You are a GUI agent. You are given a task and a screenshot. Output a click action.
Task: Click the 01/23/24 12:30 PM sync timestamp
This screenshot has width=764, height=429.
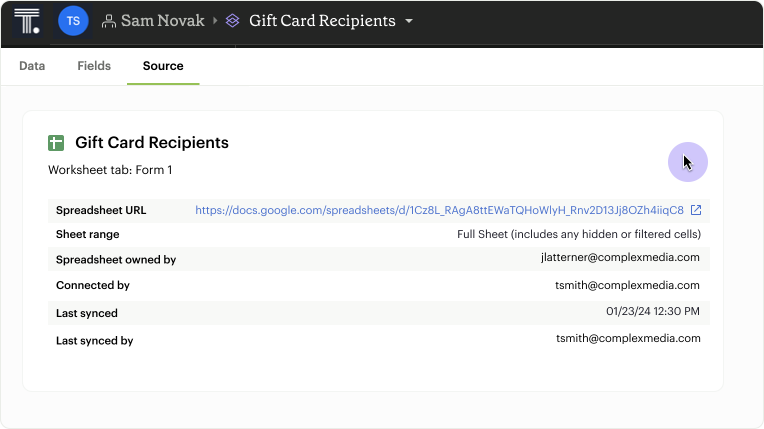653,312
